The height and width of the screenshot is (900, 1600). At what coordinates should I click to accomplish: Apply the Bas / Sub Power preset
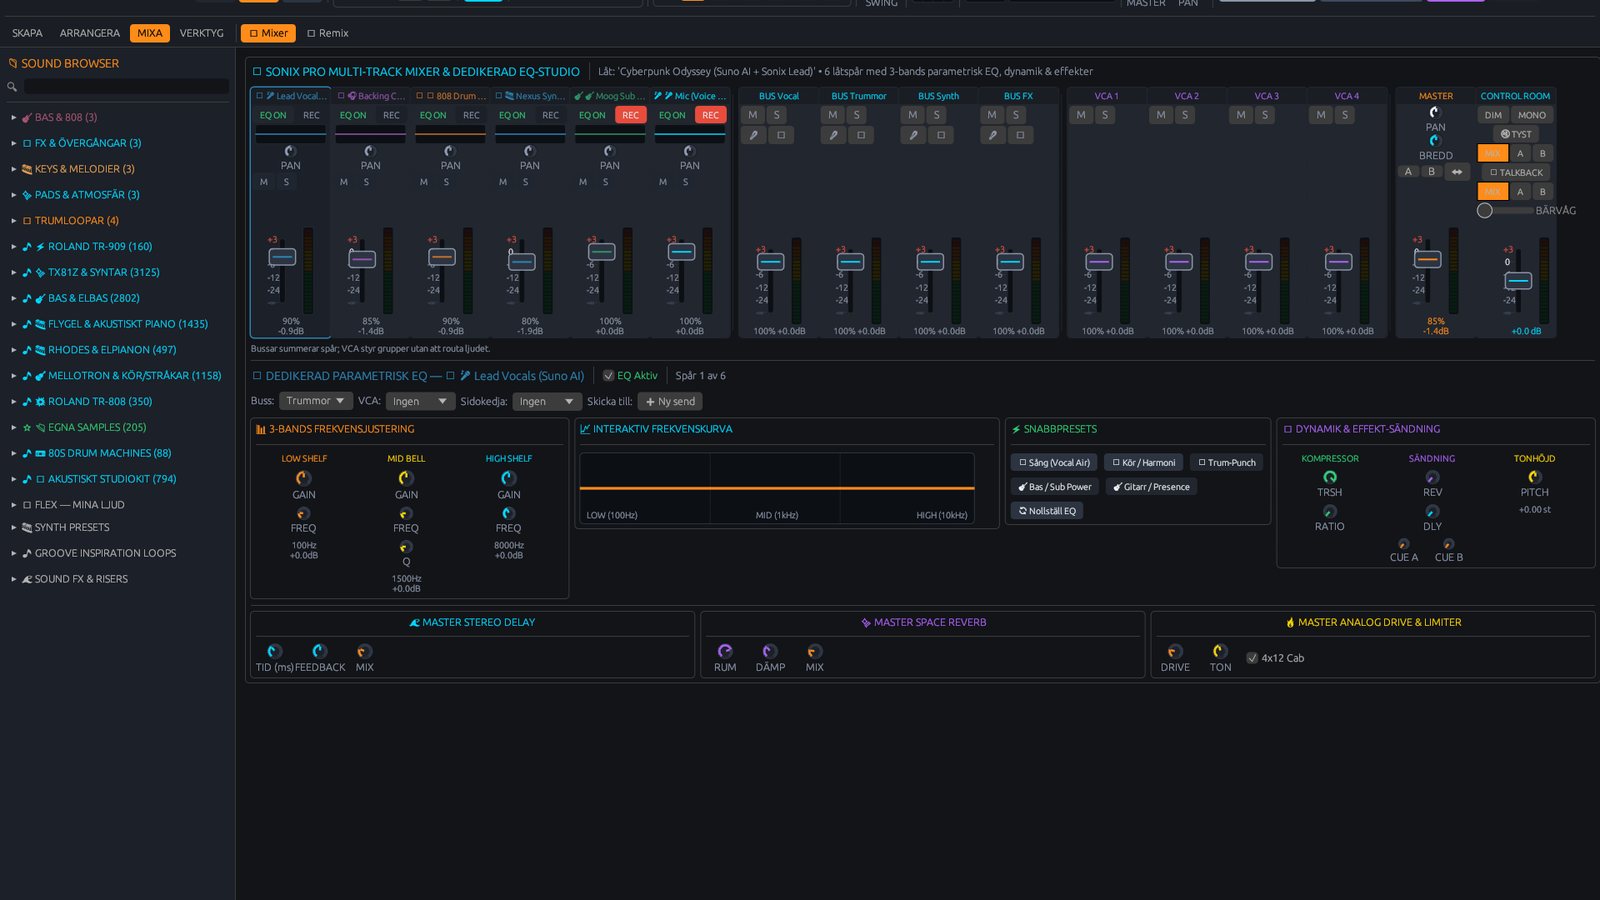pos(1054,487)
